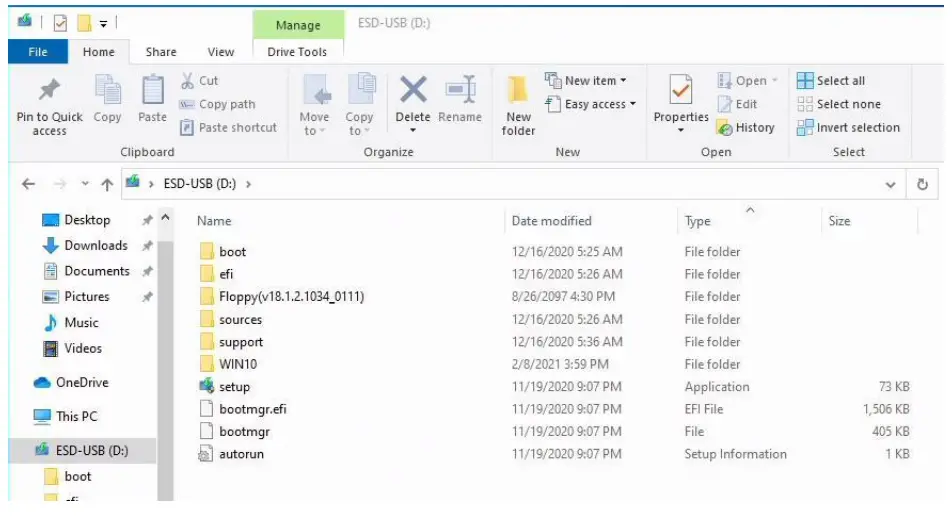952x531 pixels.
Task: Expand the Delete dropdown arrow
Action: 413,130
